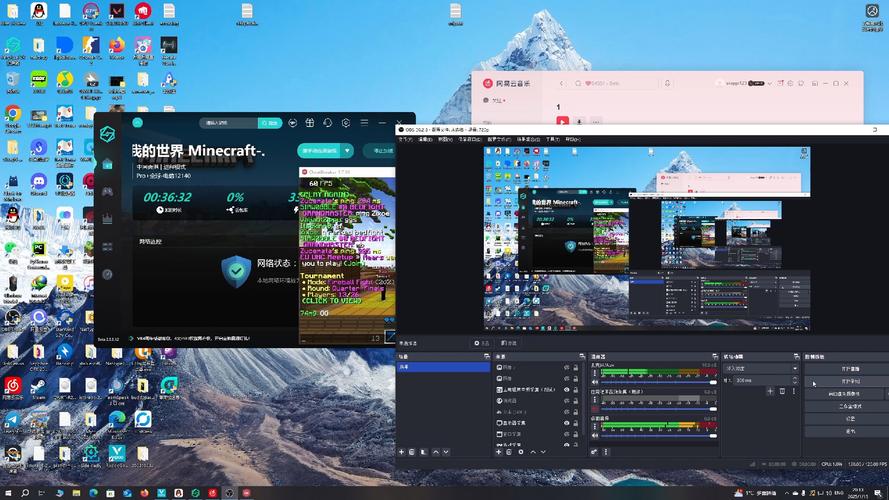Viewport: 889px width, 500px height.
Task: Open advanced audio properties gear in OBS mixer
Action: tap(594, 452)
